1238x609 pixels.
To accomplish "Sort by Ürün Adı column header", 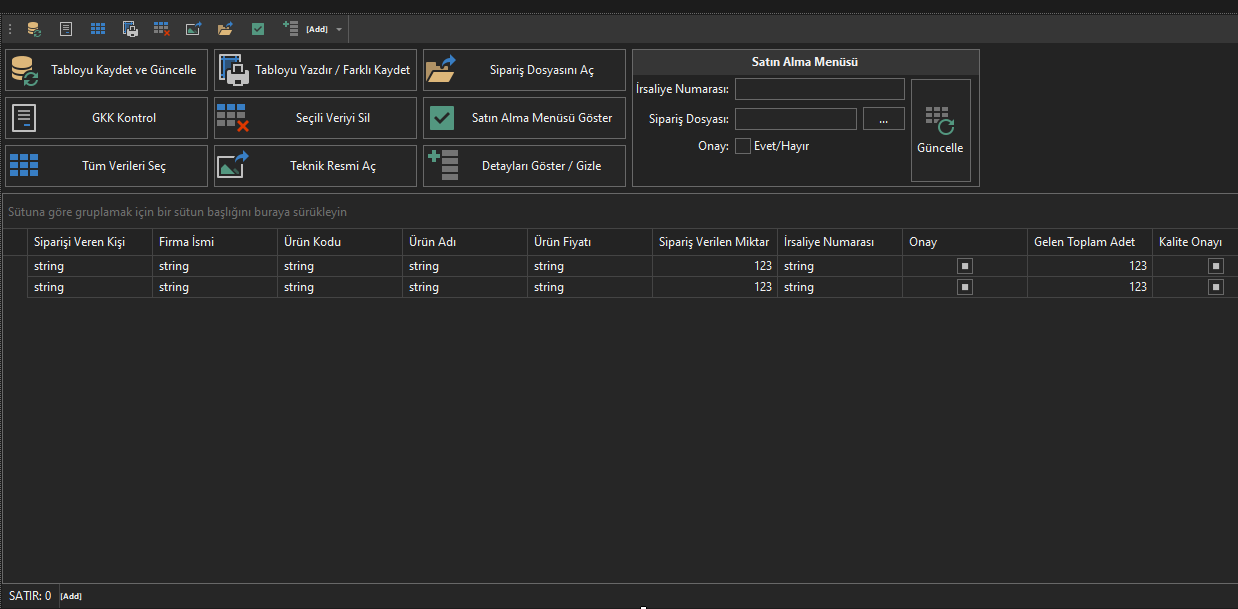I will coord(465,242).
